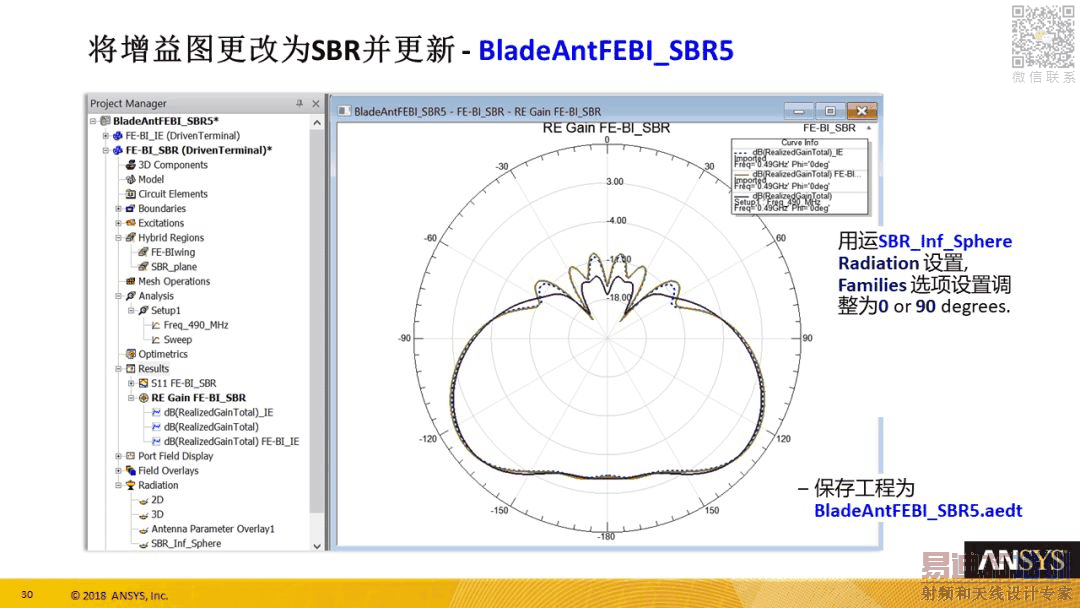The image size is (1080, 608).
Task: Click the S11 FE-BI_SBR plot icon
Action: [143, 383]
